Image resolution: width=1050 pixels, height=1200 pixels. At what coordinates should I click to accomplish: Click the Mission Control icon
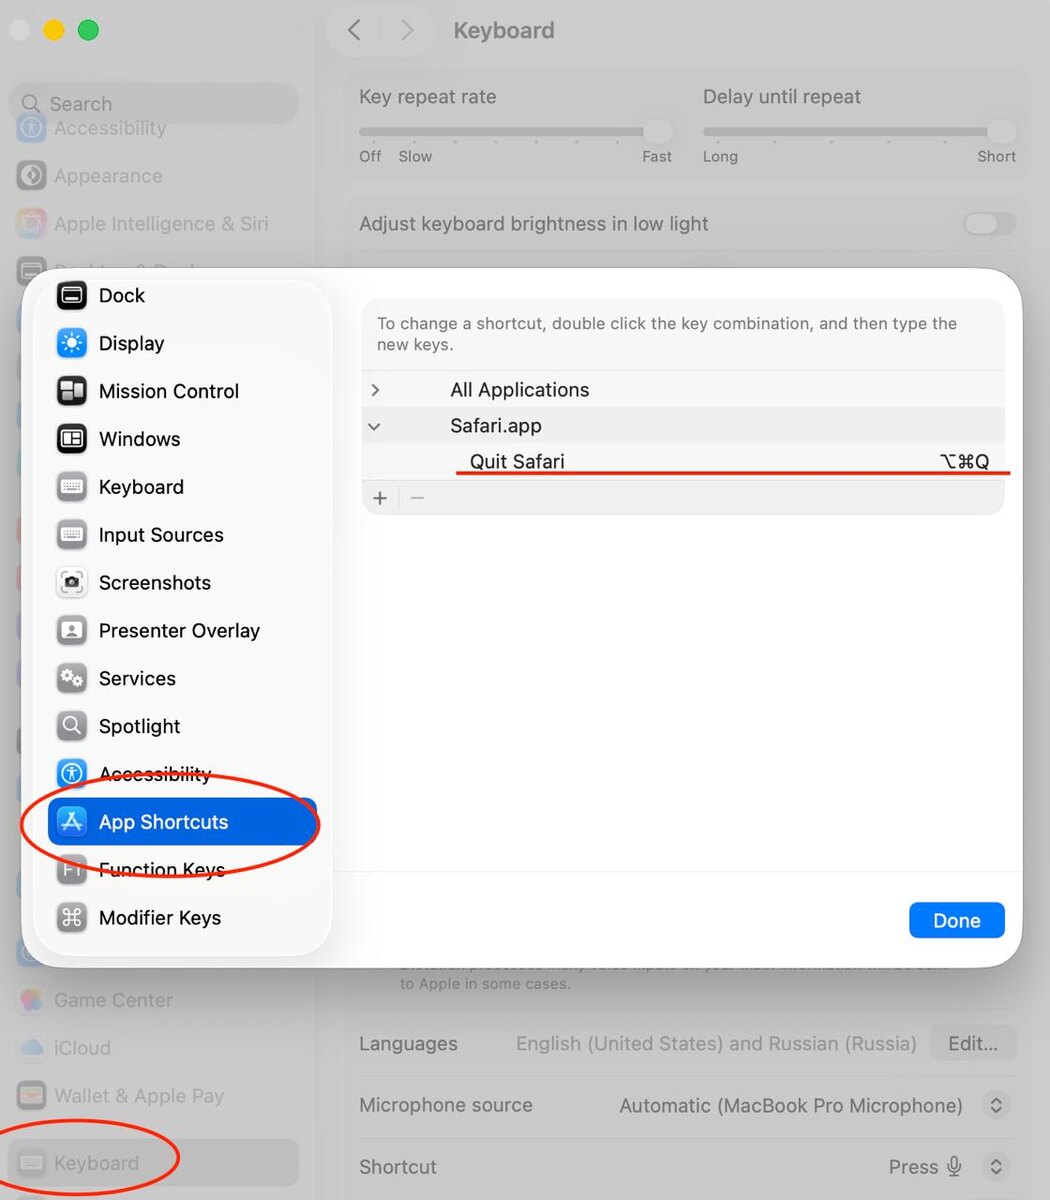[x=72, y=391]
